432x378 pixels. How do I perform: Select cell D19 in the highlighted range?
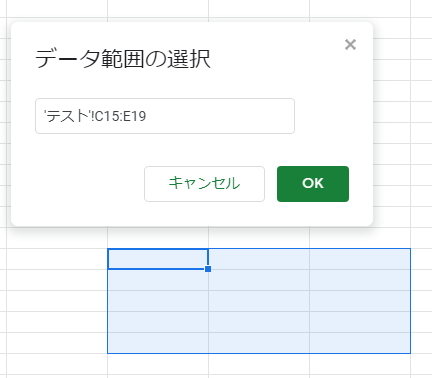tap(259, 343)
